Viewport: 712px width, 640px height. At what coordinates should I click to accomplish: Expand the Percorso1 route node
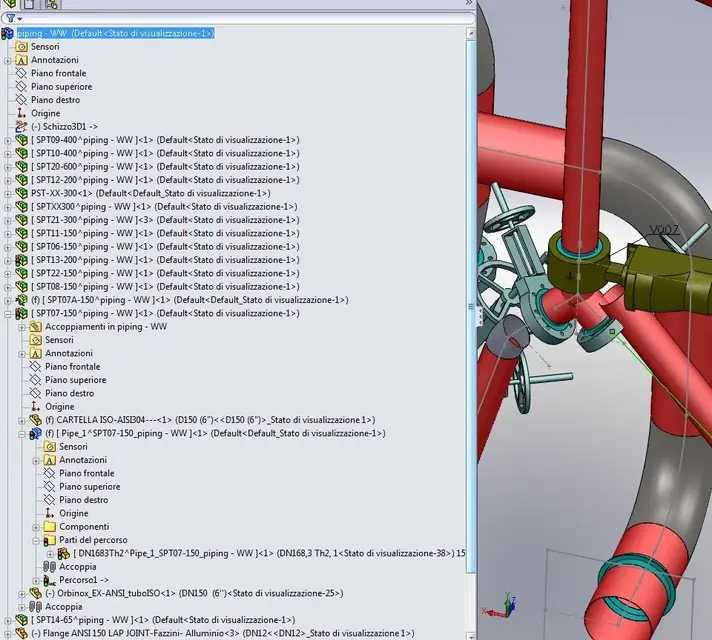click(36, 580)
